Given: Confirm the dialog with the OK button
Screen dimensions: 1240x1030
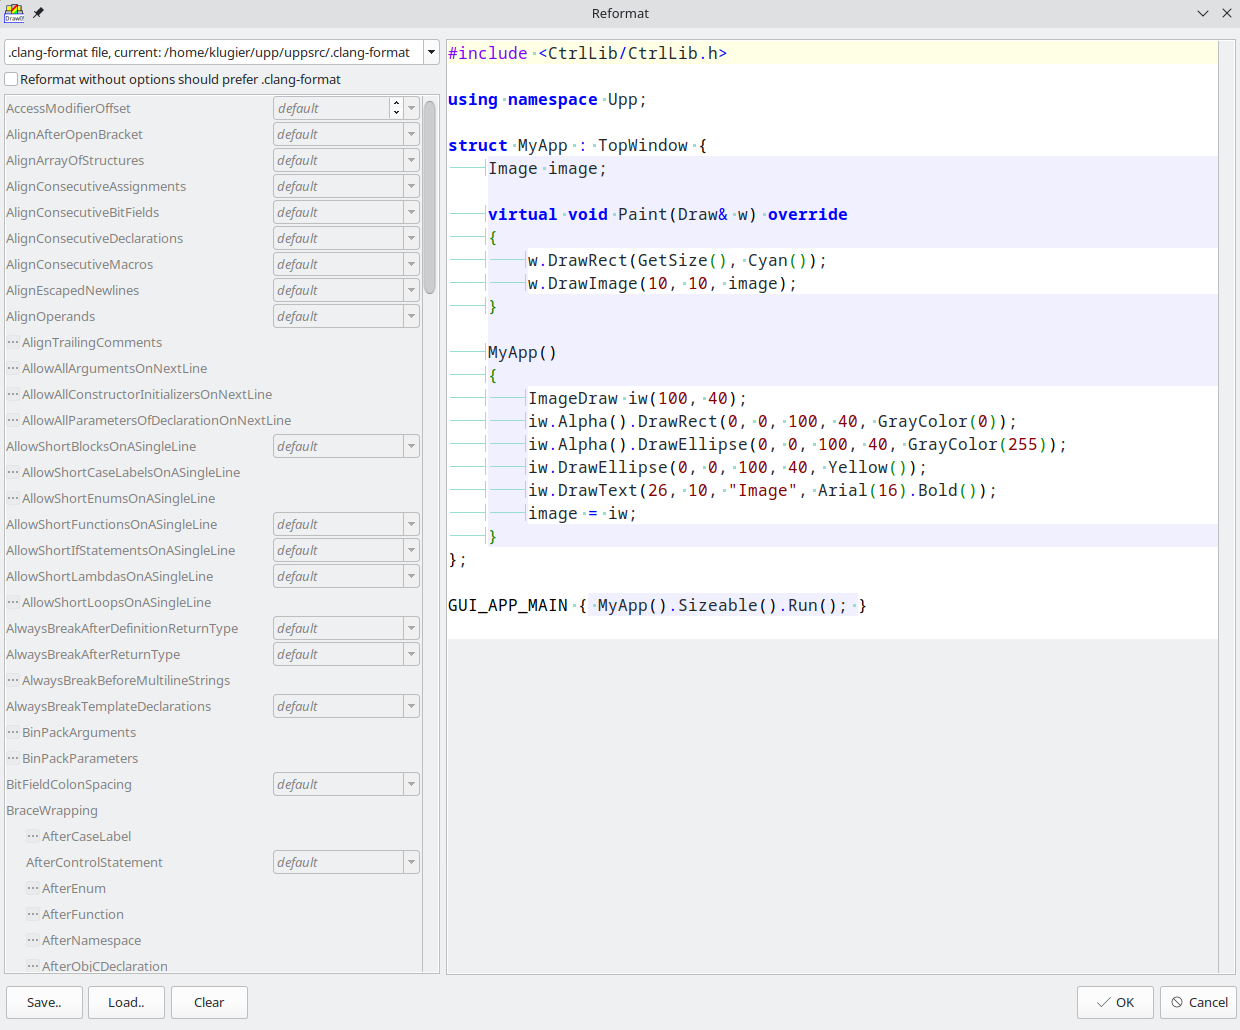Looking at the screenshot, I should [1115, 1002].
